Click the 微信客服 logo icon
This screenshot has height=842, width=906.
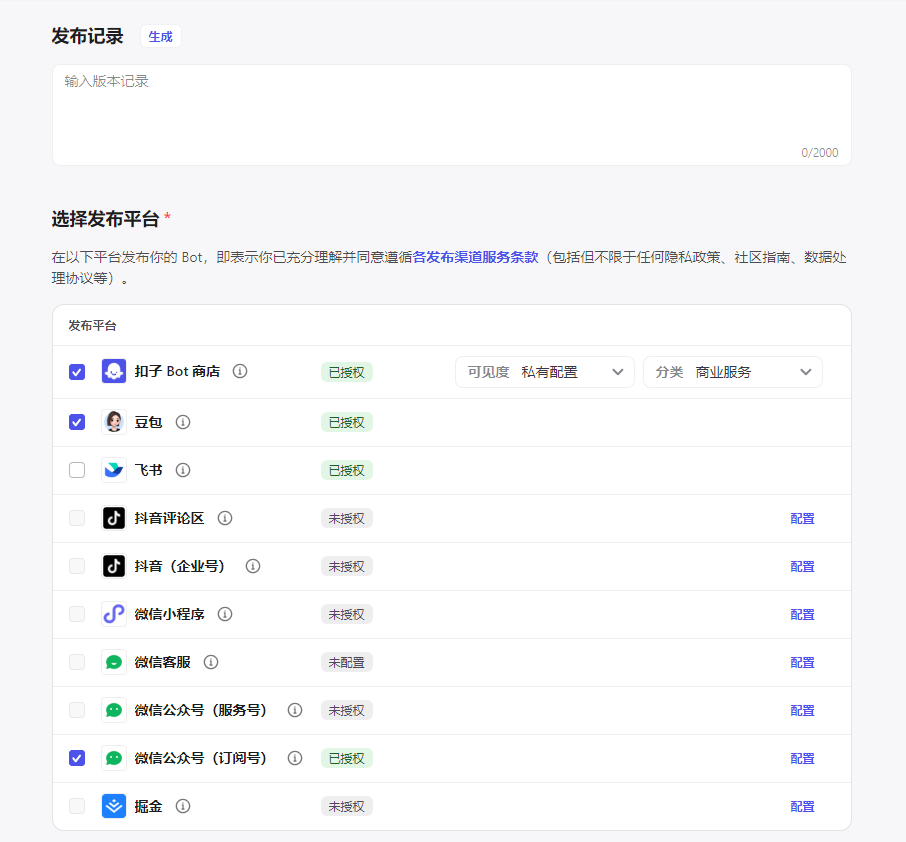(x=114, y=662)
